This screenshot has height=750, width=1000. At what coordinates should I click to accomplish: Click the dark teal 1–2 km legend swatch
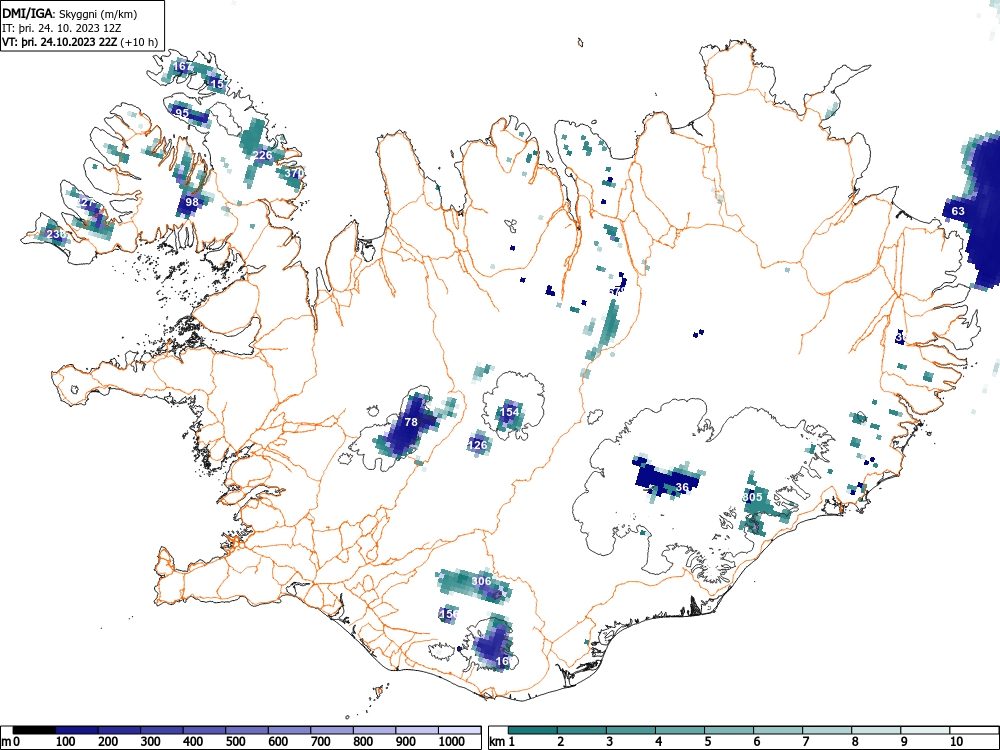533,730
